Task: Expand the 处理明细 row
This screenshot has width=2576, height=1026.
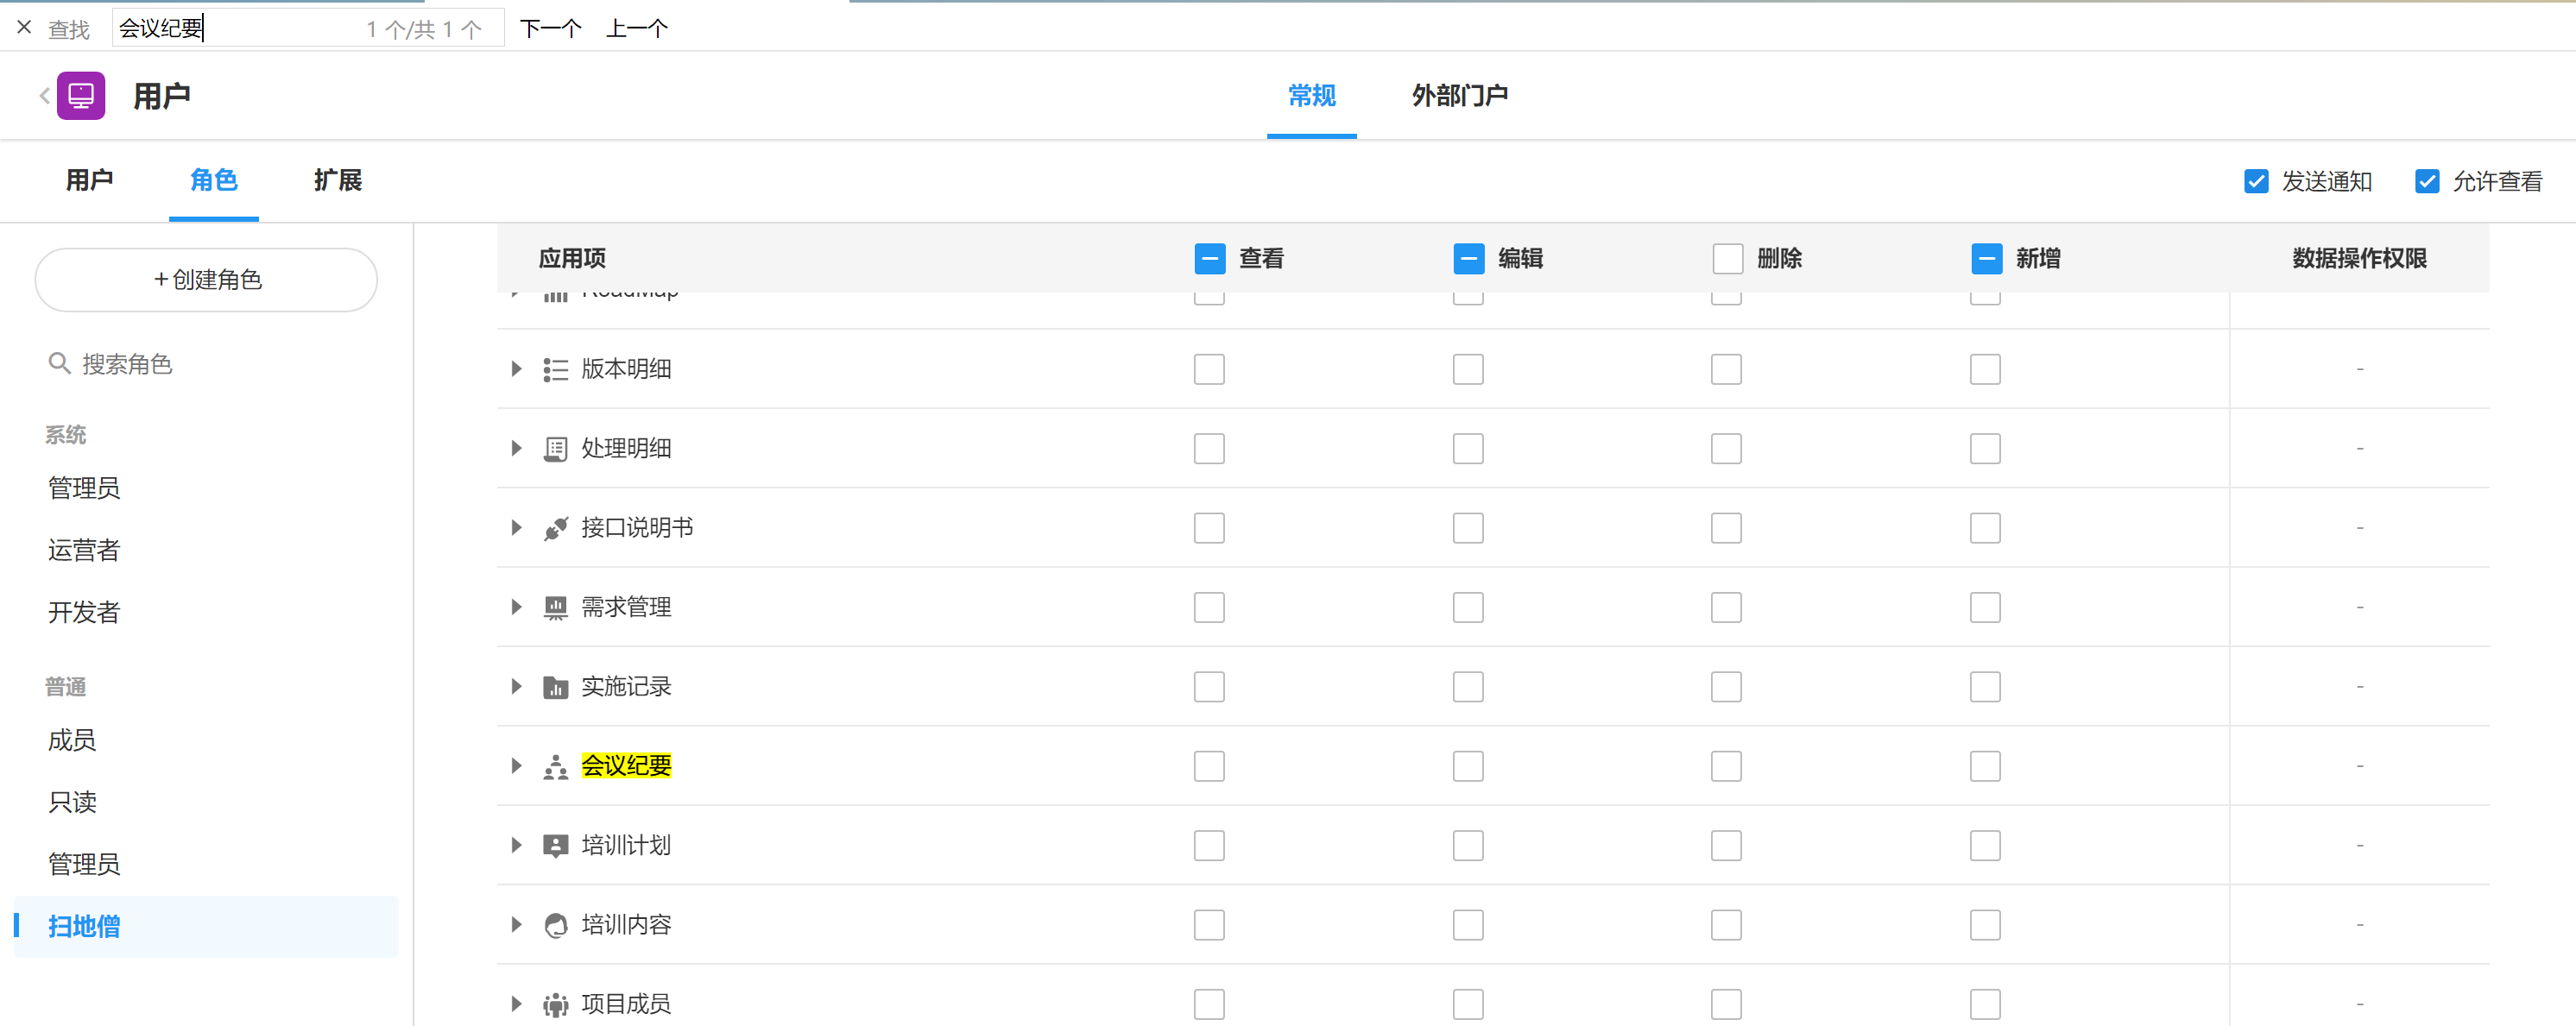Action: pyautogui.click(x=516, y=449)
